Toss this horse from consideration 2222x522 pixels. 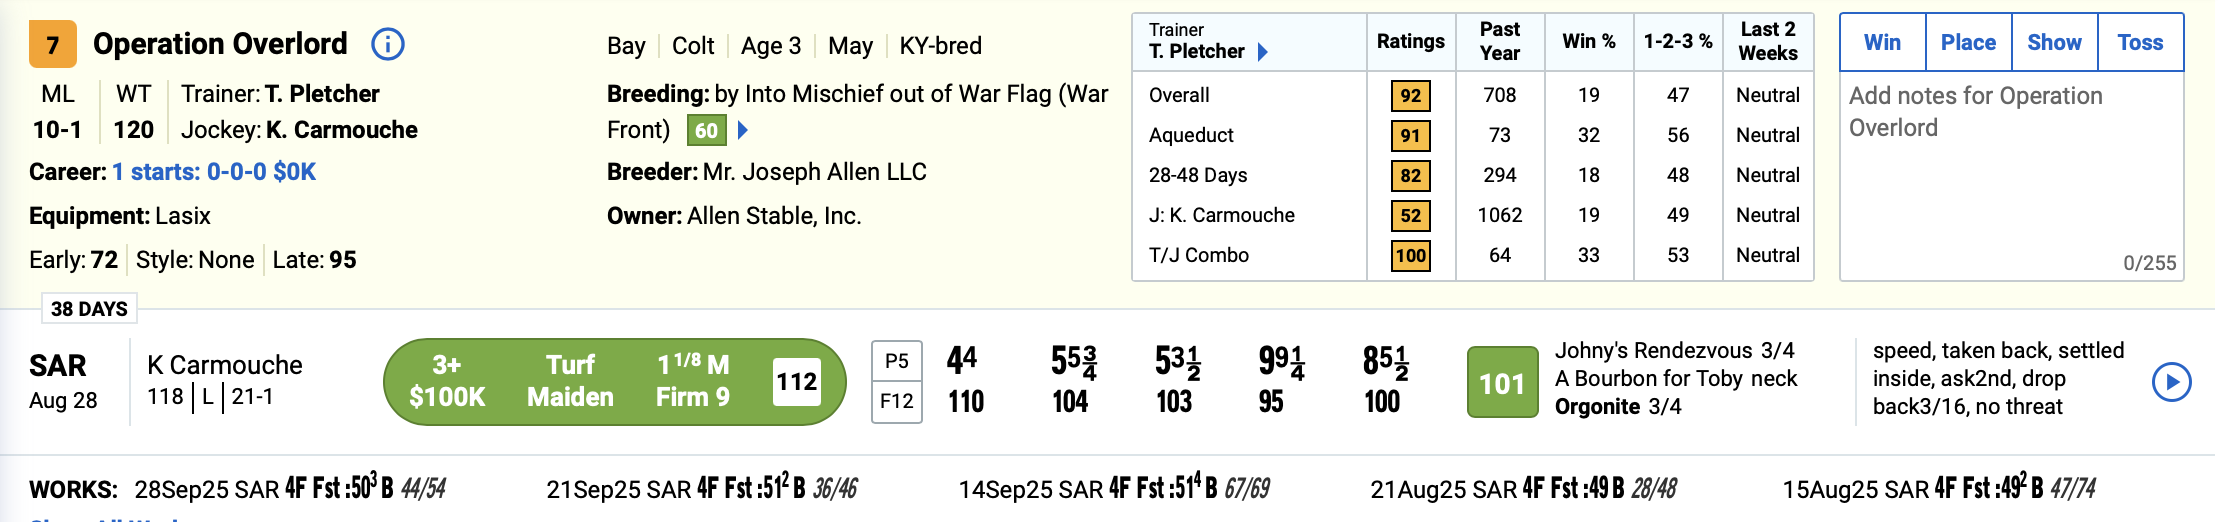[x=2140, y=43]
